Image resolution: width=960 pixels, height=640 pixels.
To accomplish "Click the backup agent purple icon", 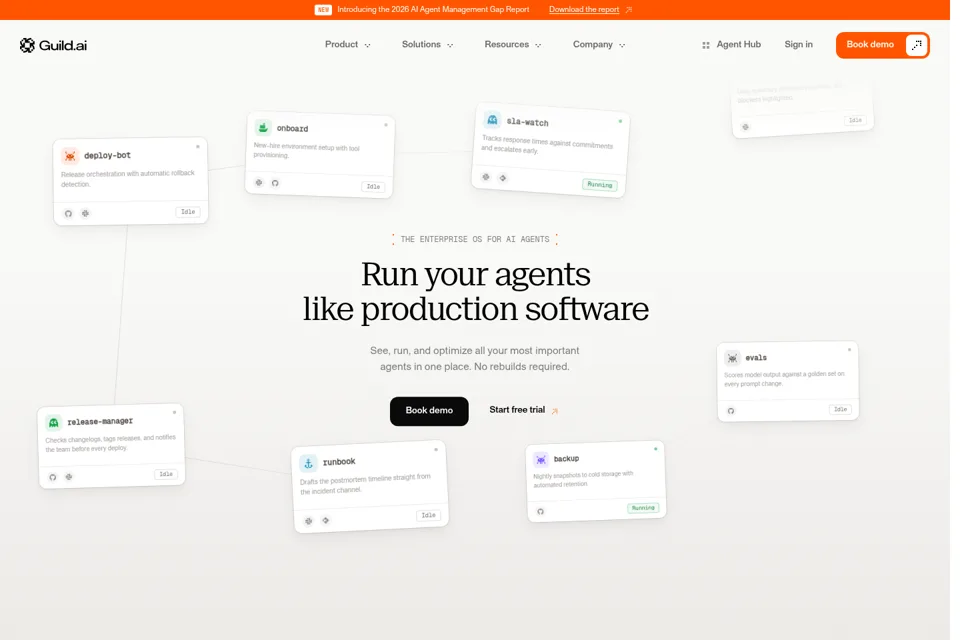I will pyautogui.click(x=541, y=459).
